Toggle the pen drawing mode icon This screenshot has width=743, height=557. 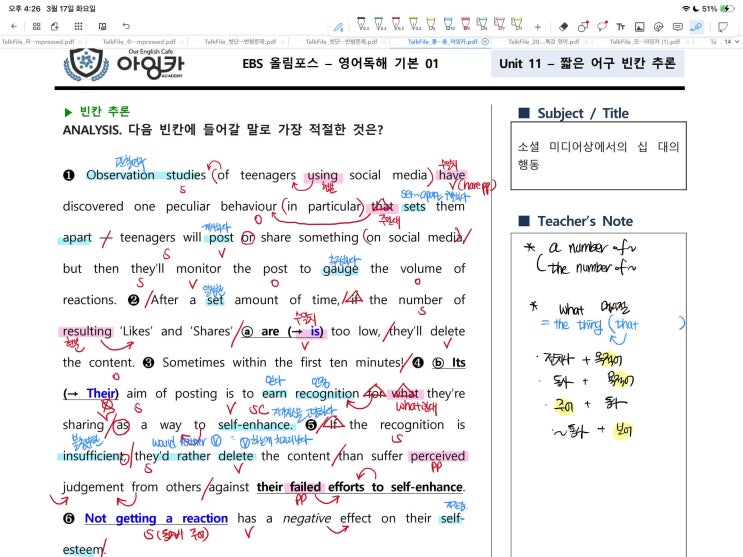click(337, 26)
